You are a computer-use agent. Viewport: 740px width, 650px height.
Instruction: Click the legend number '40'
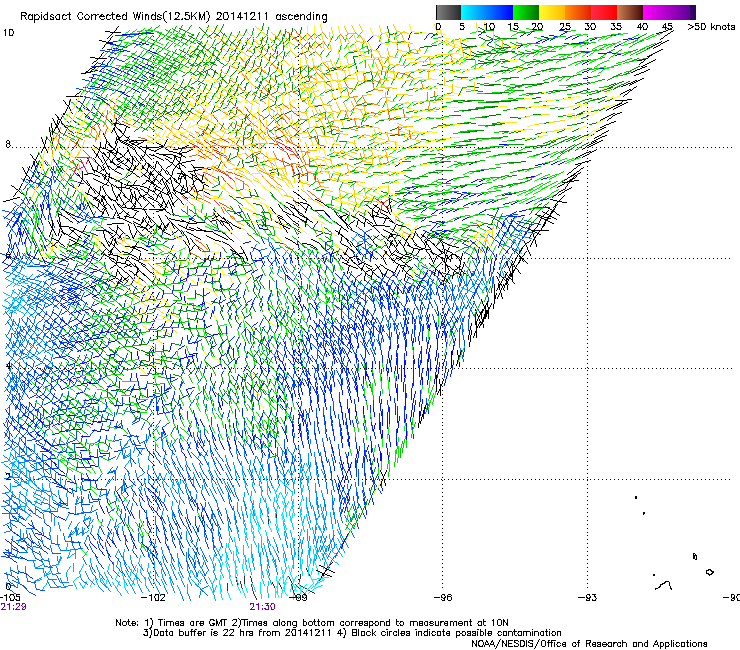642,27
